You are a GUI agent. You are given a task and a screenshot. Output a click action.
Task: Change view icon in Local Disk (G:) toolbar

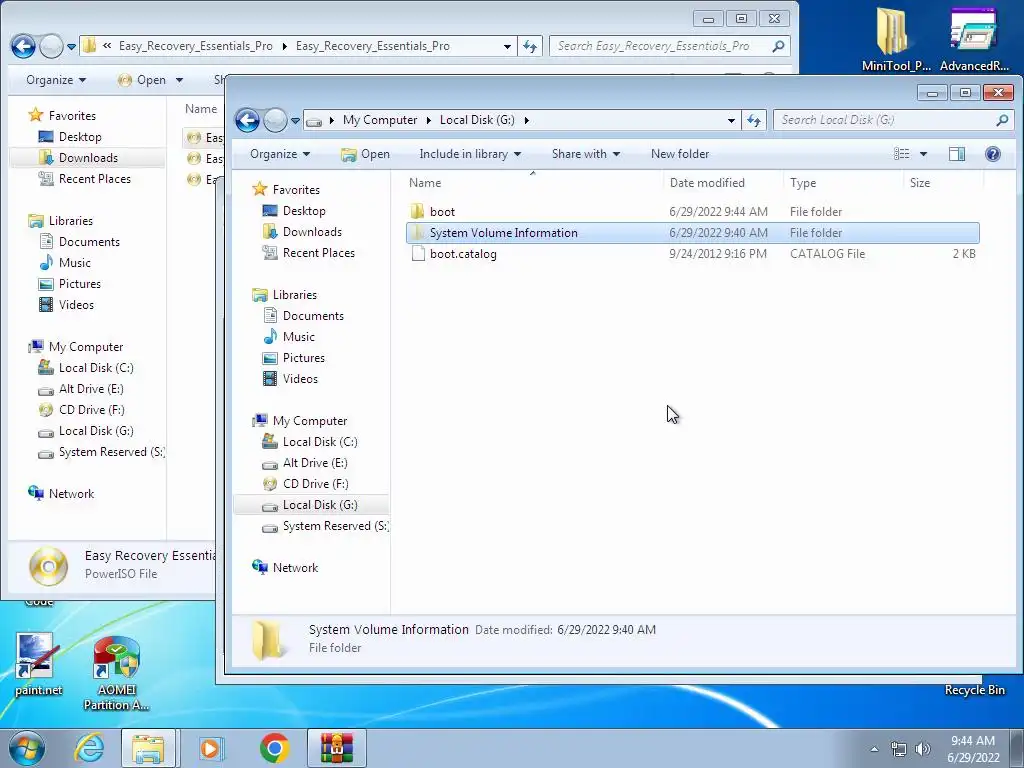point(902,154)
